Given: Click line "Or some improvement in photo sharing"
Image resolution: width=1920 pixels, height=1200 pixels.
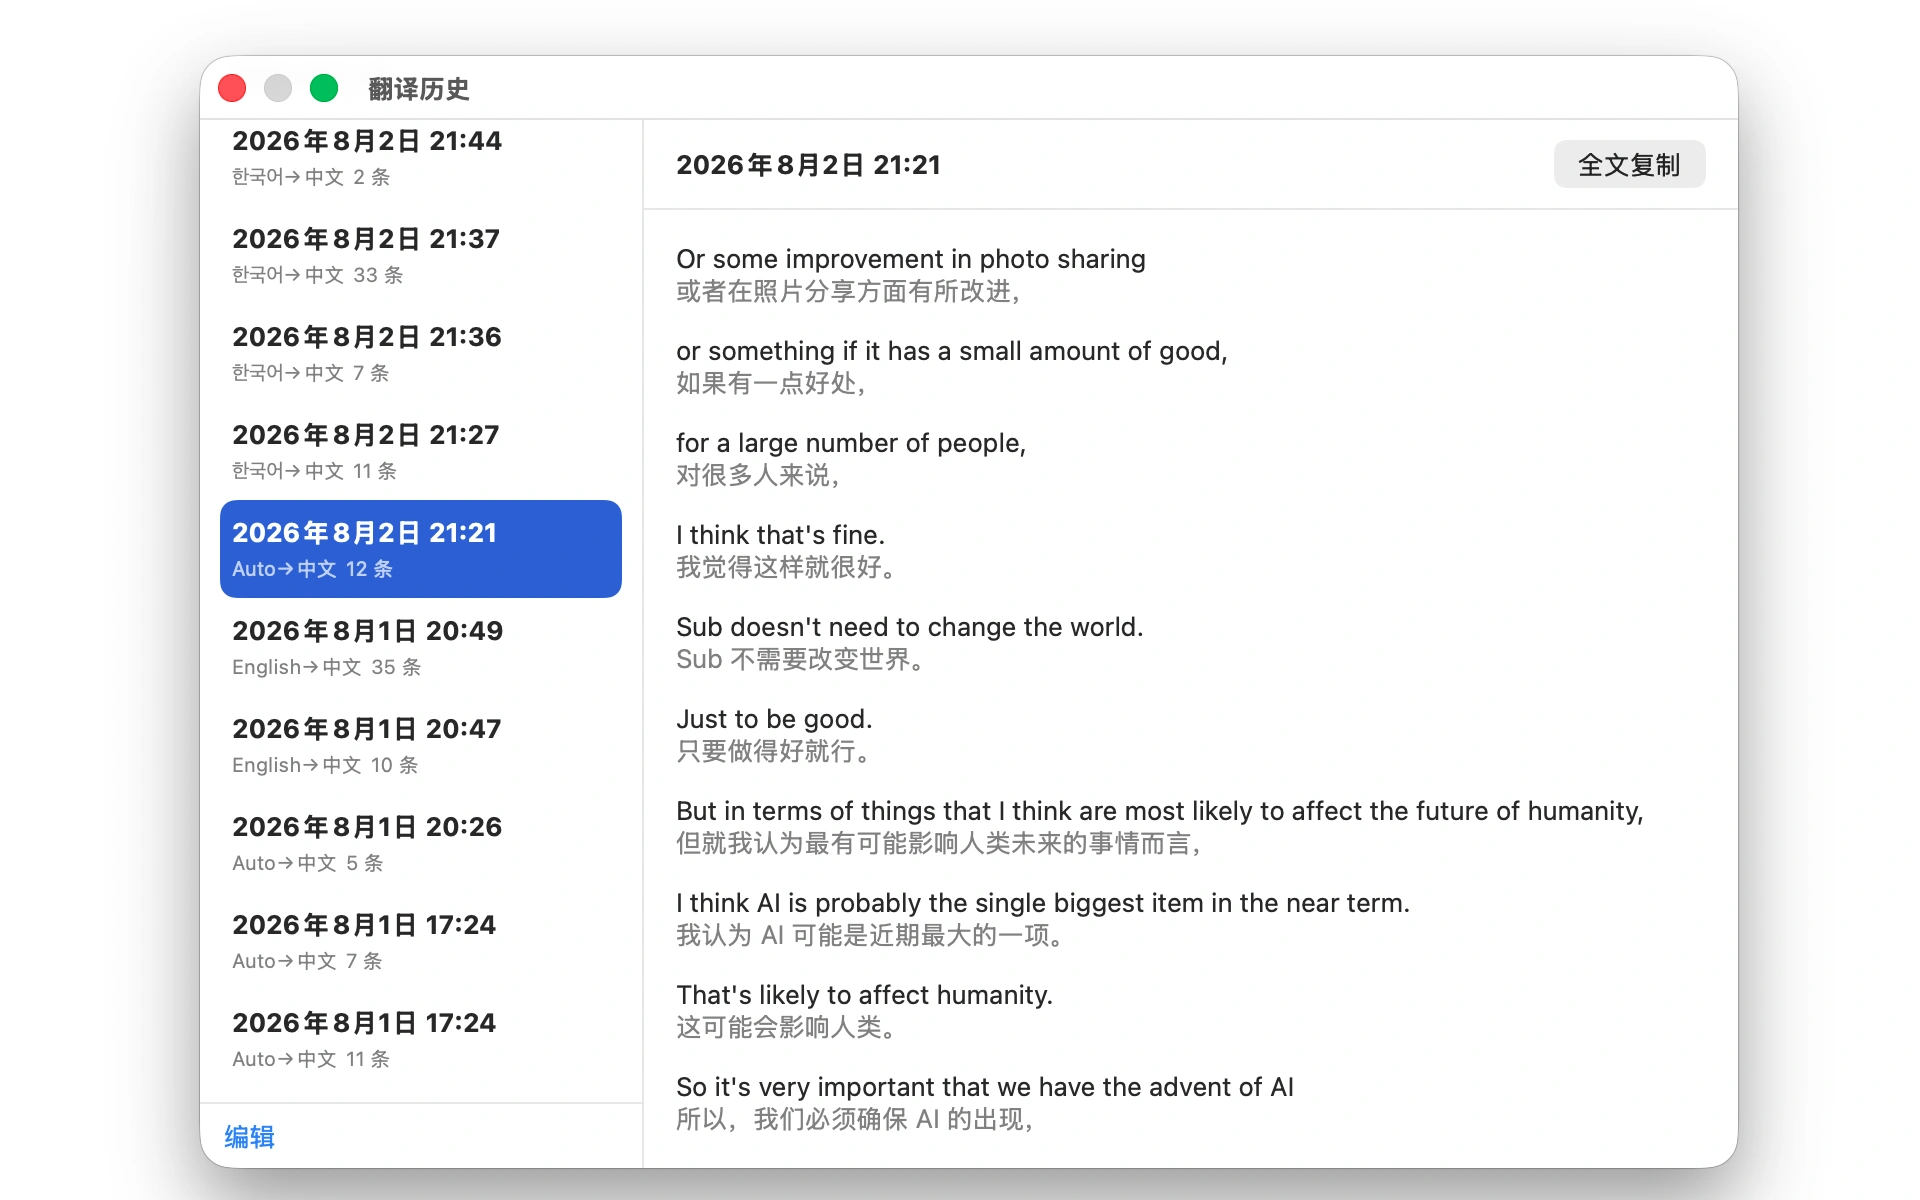Looking at the screenshot, I should (x=911, y=259).
